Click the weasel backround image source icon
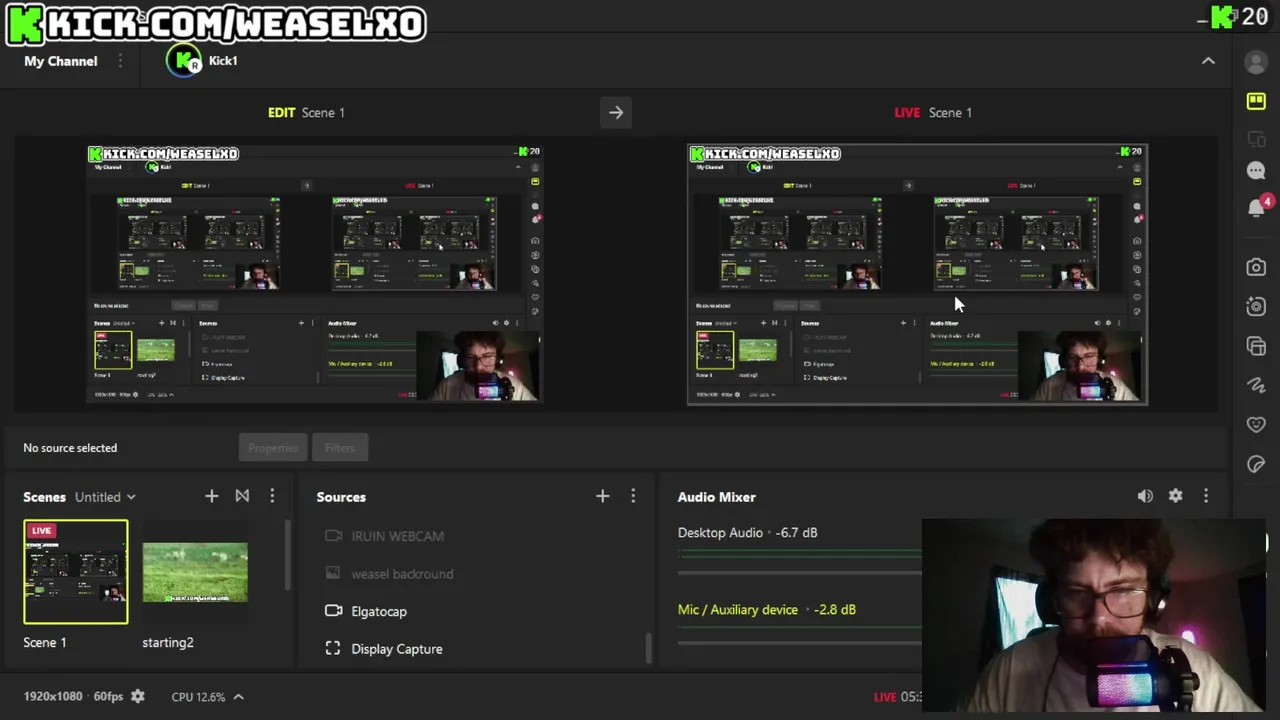Screen dimensions: 1280x720 334,573
